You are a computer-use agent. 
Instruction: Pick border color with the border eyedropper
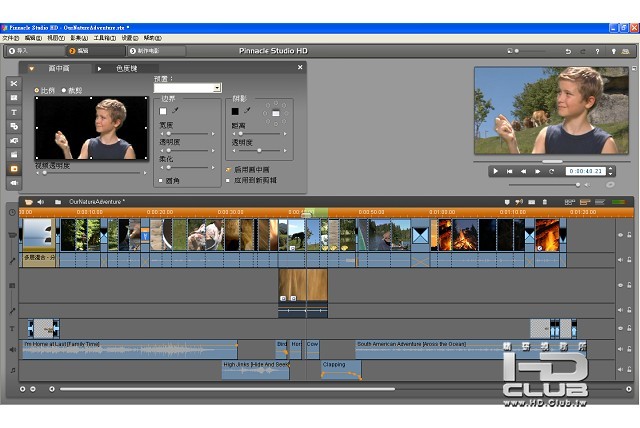coord(175,111)
